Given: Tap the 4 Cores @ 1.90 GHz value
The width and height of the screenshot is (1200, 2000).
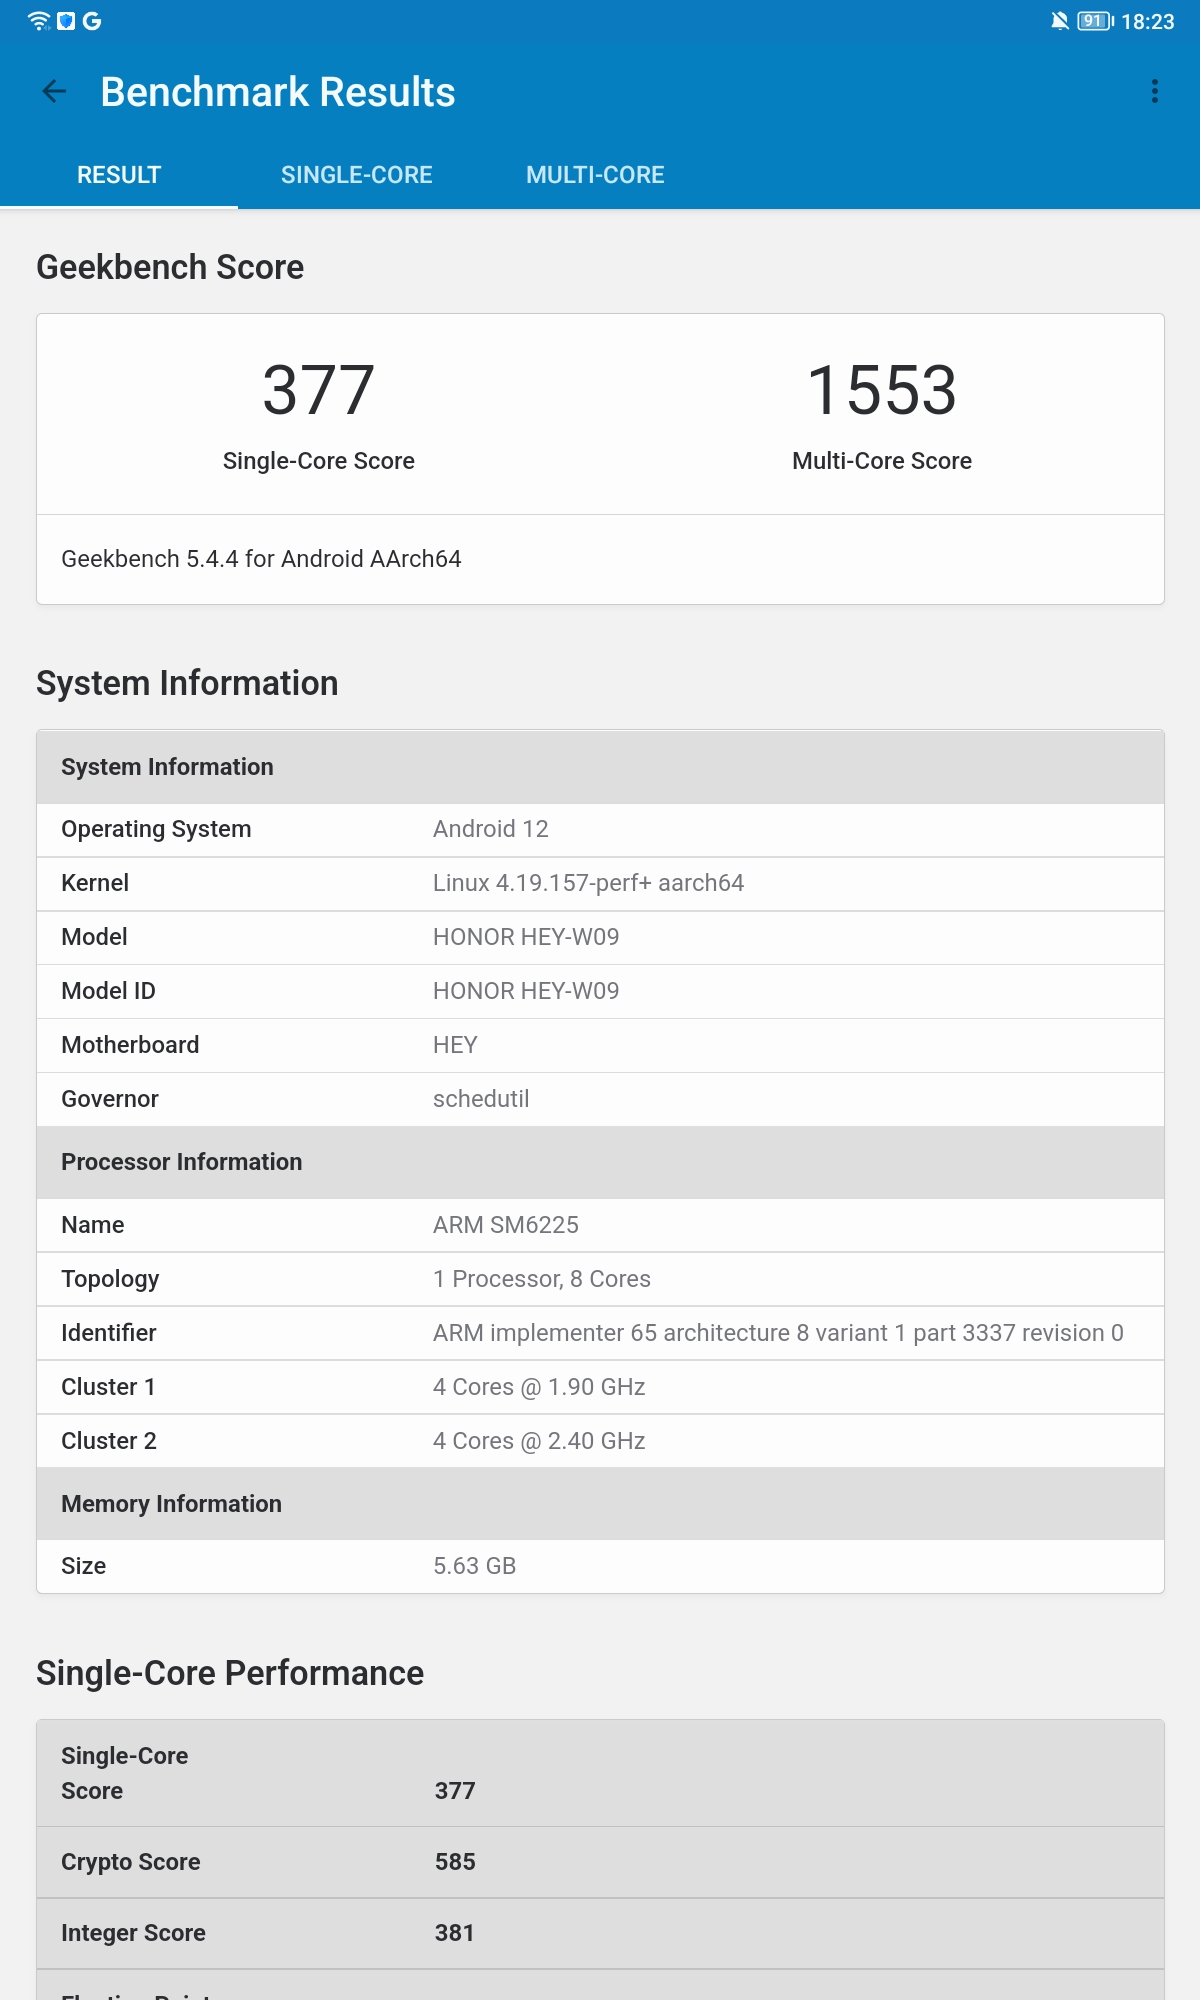Looking at the screenshot, I should [x=539, y=1387].
